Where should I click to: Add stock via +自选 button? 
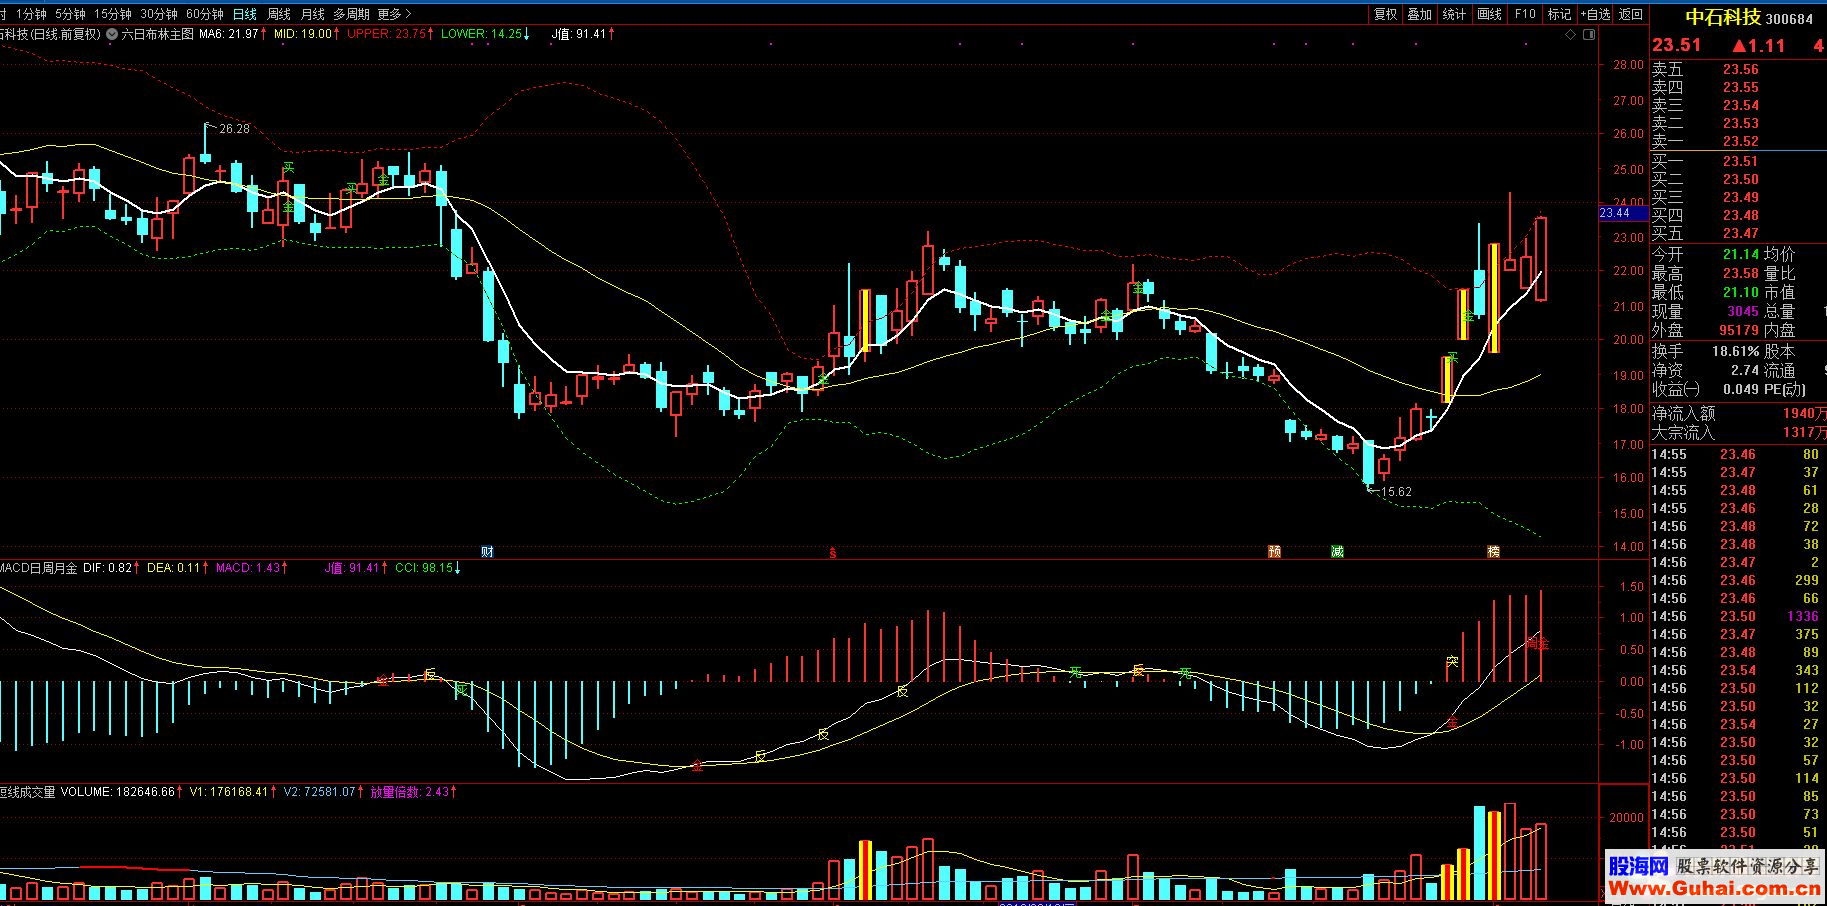pos(1596,14)
